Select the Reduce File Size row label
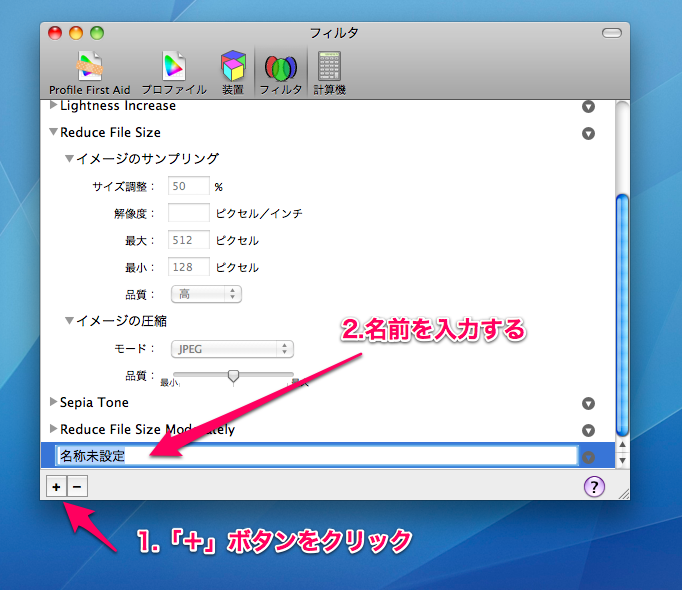Image resolution: width=682 pixels, height=590 pixels. (x=110, y=132)
